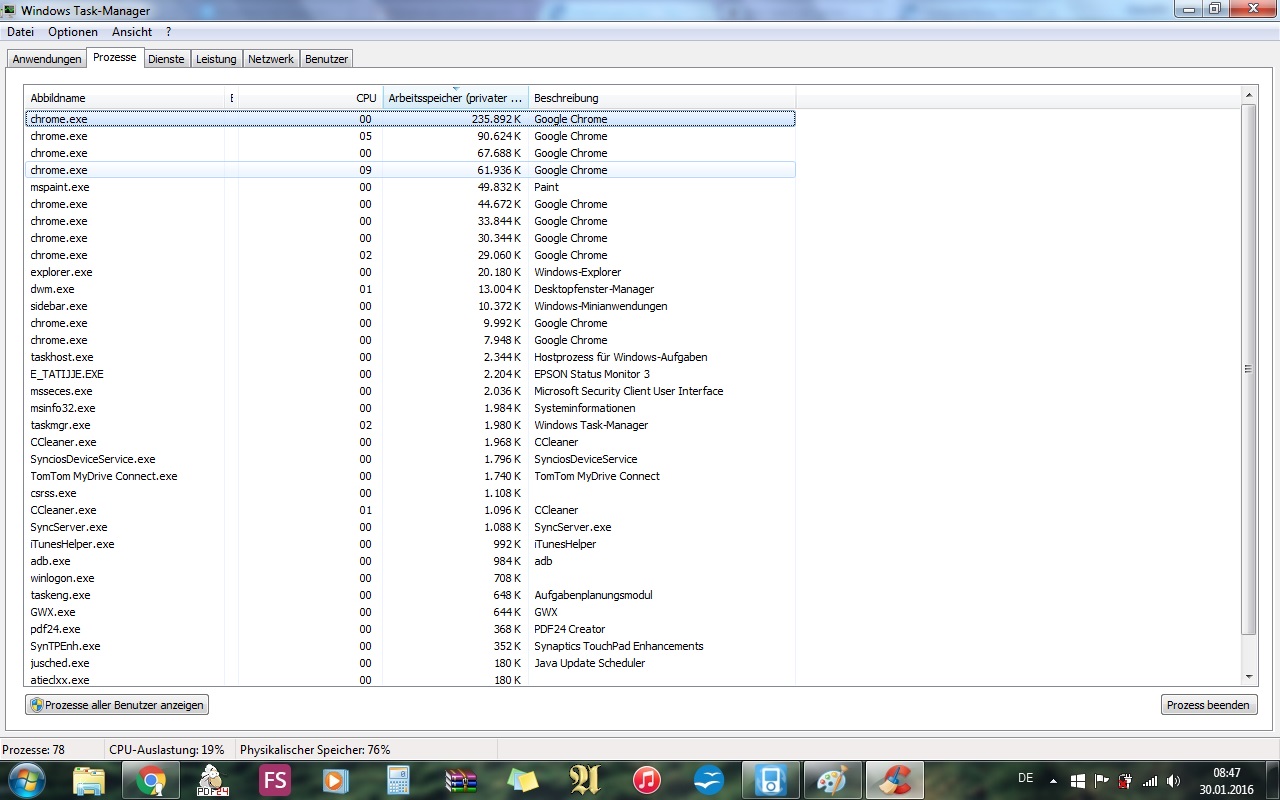The height and width of the screenshot is (800, 1280).
Task: Open WinRAR books icon in taskbar
Action: pos(460,780)
